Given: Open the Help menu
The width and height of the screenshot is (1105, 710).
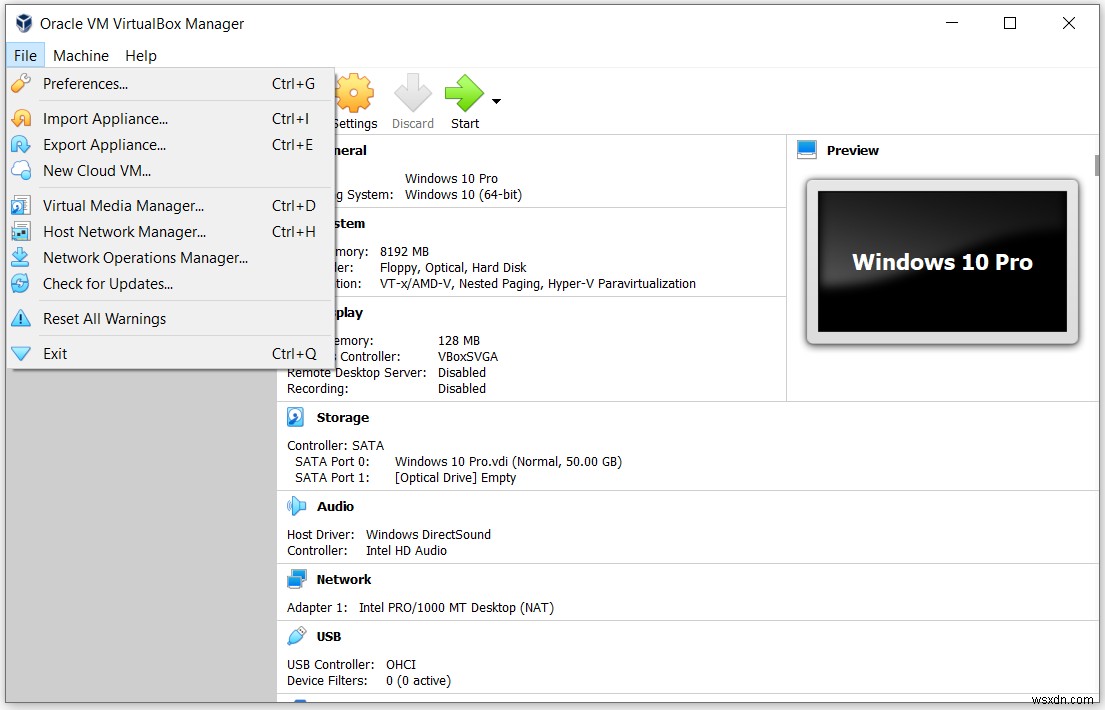Looking at the screenshot, I should coord(140,55).
